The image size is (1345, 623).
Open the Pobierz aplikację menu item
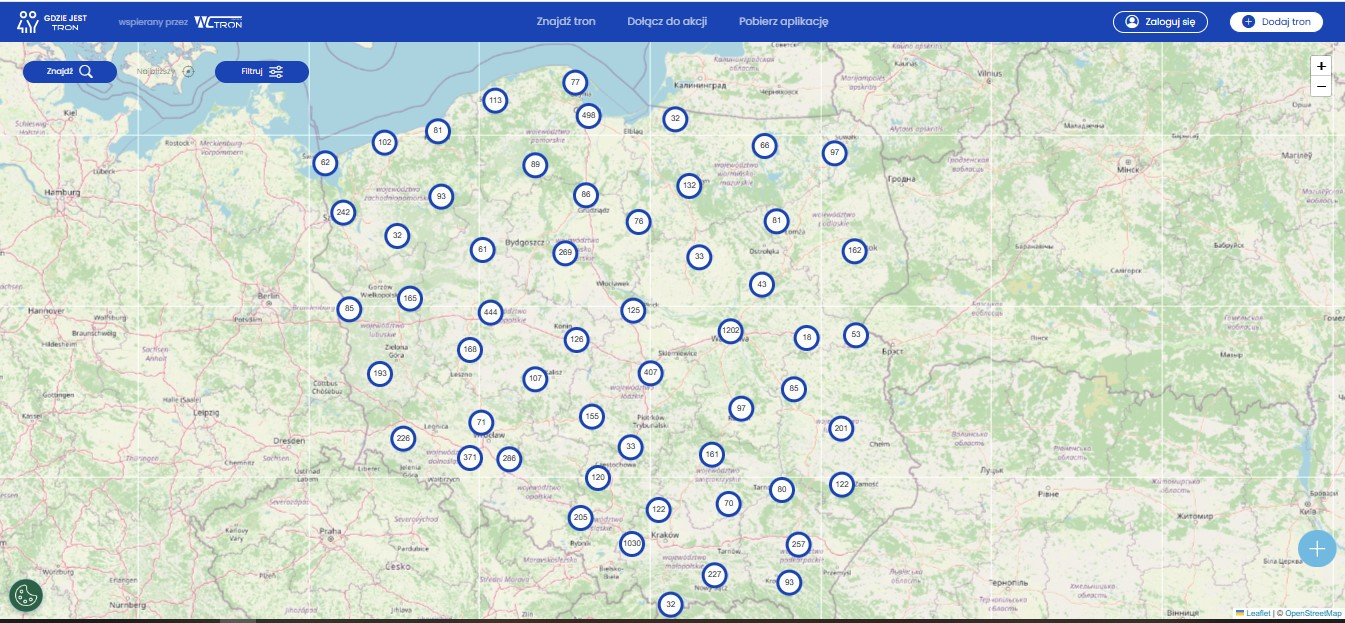pyautogui.click(x=784, y=21)
